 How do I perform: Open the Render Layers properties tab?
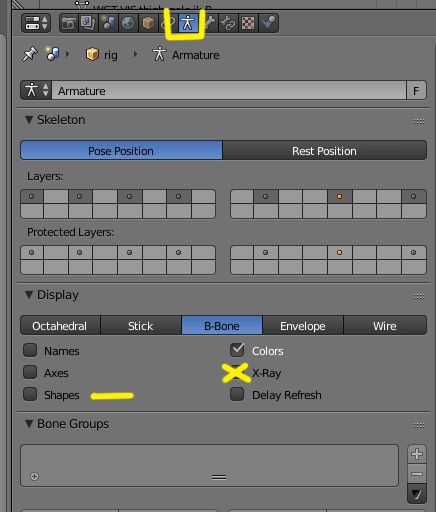88,23
